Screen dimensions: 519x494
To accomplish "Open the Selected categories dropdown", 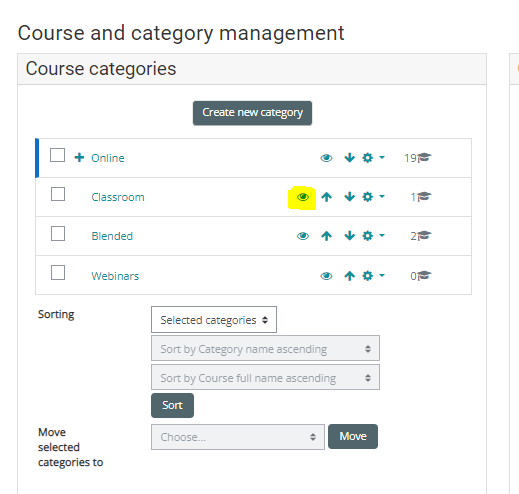I will 214,320.
